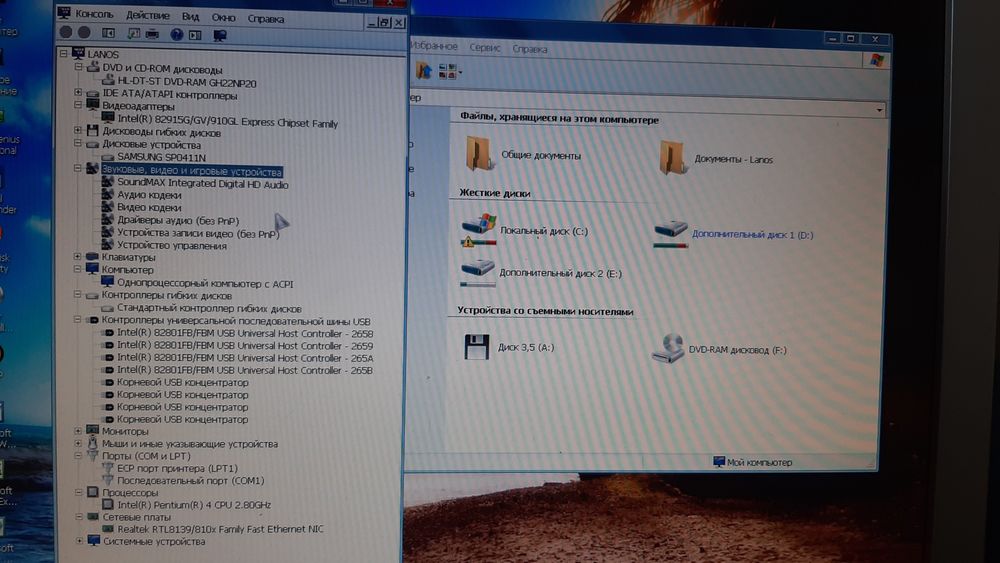Screen dimensions: 1000x563
Task: Open the Сервис menu in My Computer window
Action: (485, 48)
